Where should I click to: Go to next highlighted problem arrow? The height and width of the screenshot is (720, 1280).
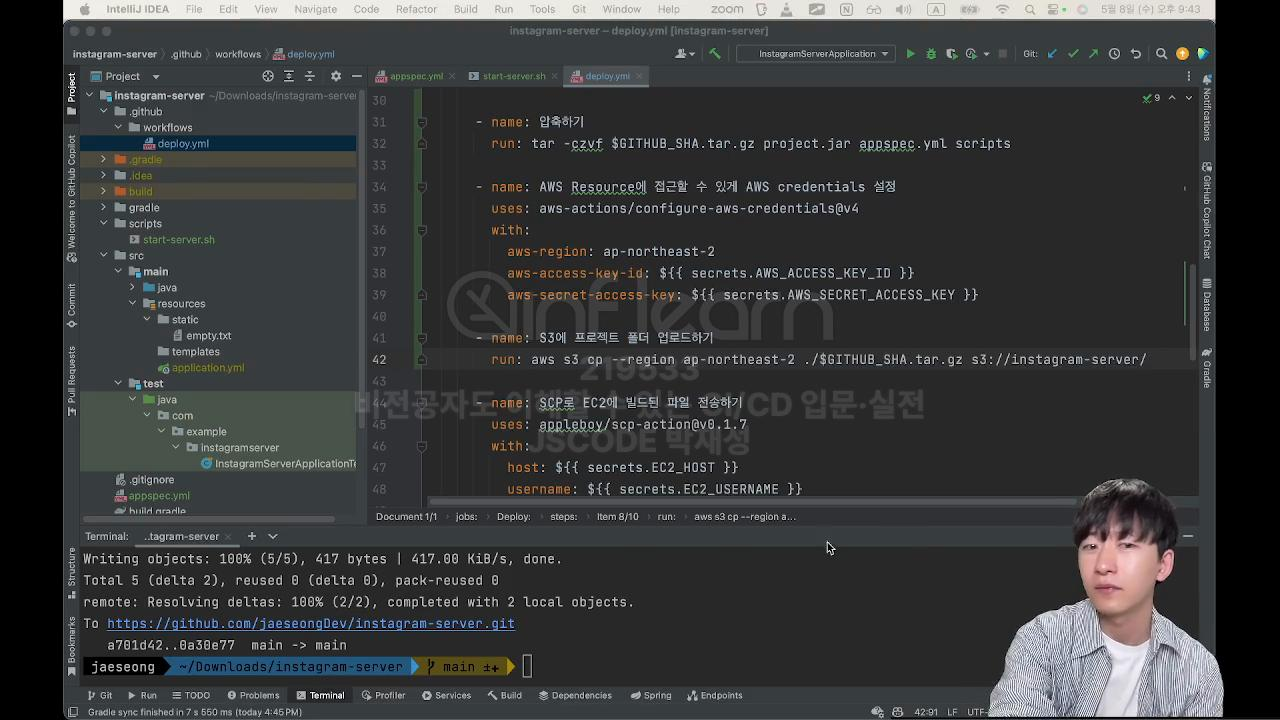tap(1188, 98)
